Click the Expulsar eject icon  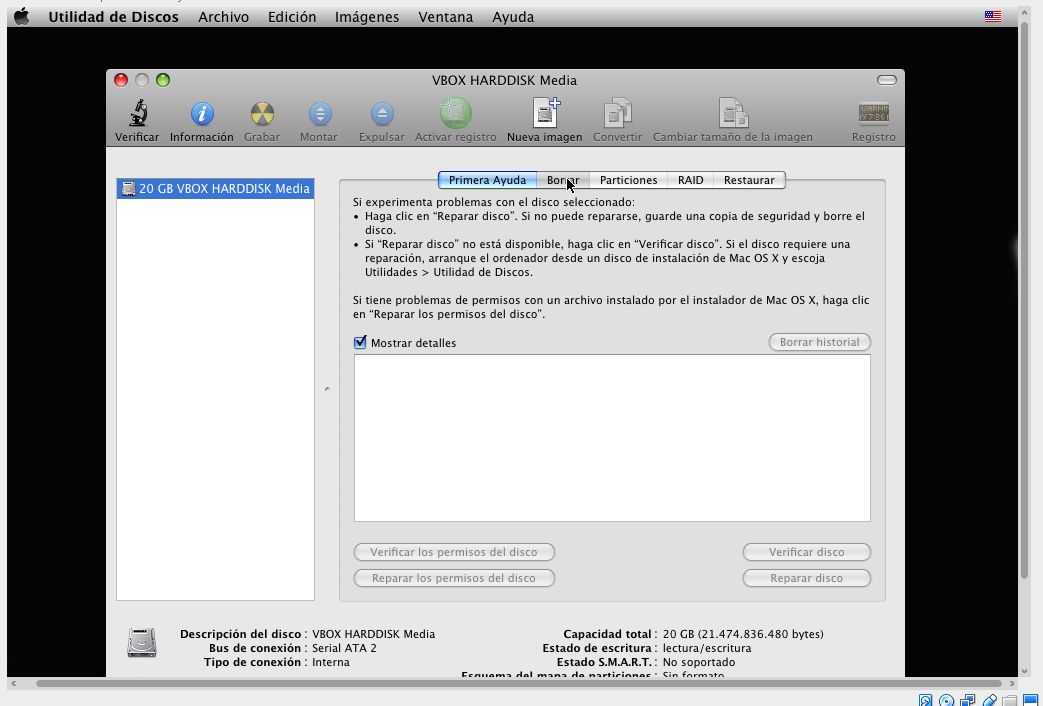pos(382,114)
